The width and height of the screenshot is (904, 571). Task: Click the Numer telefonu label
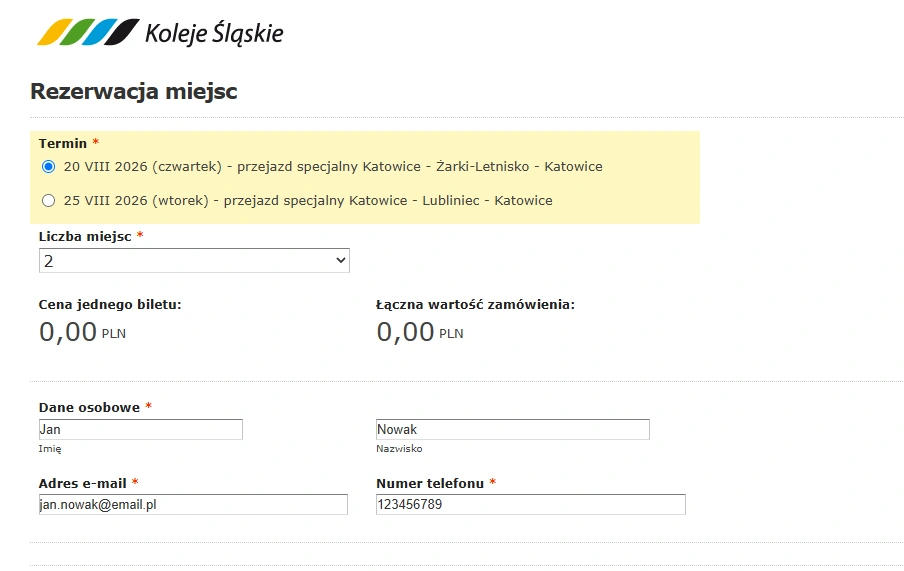(x=430, y=483)
